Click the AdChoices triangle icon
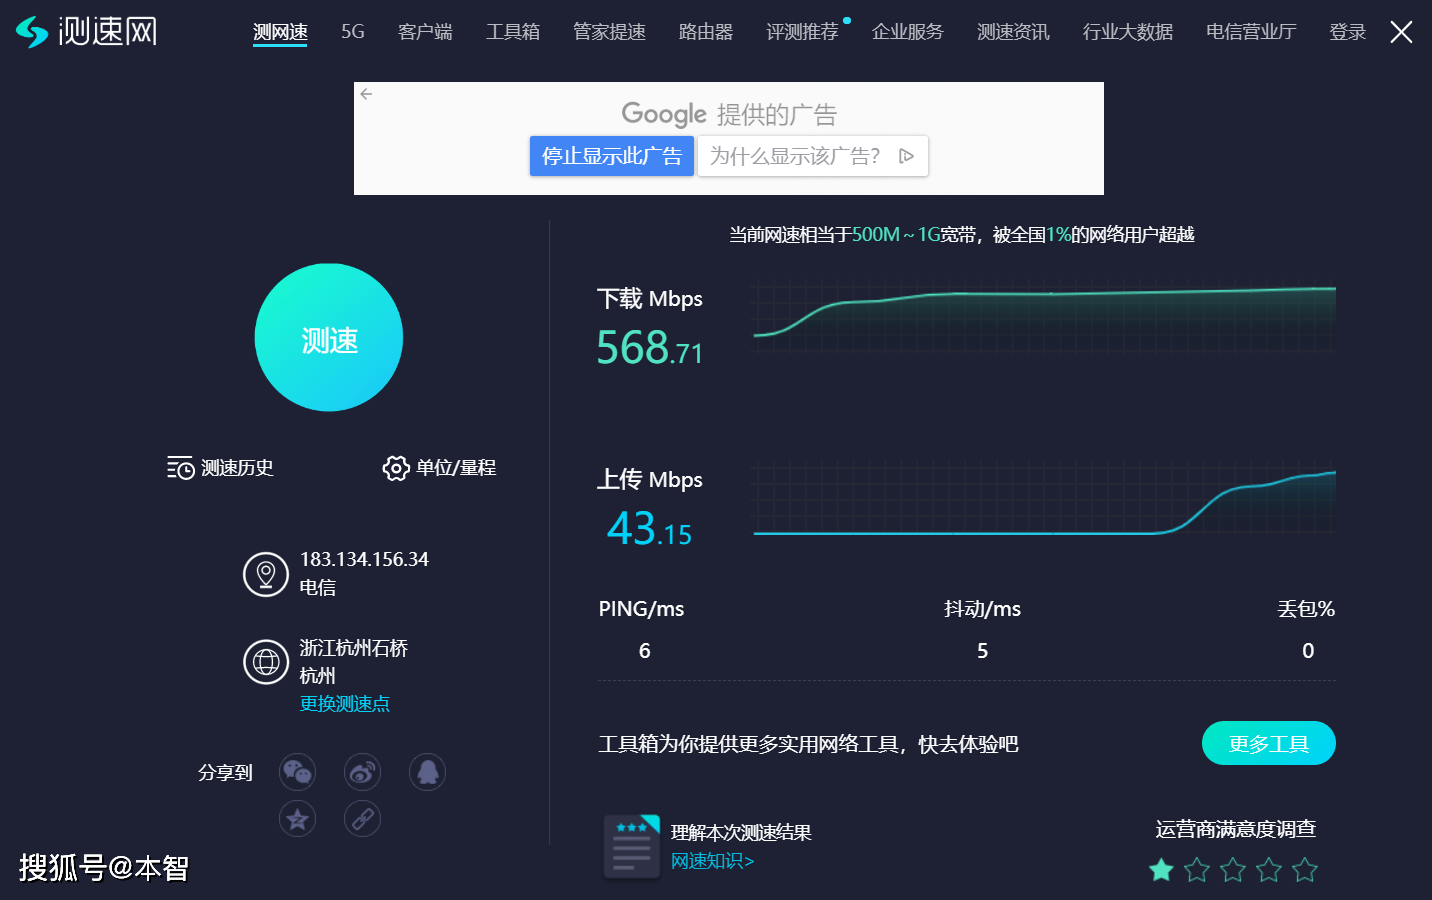 [907, 156]
